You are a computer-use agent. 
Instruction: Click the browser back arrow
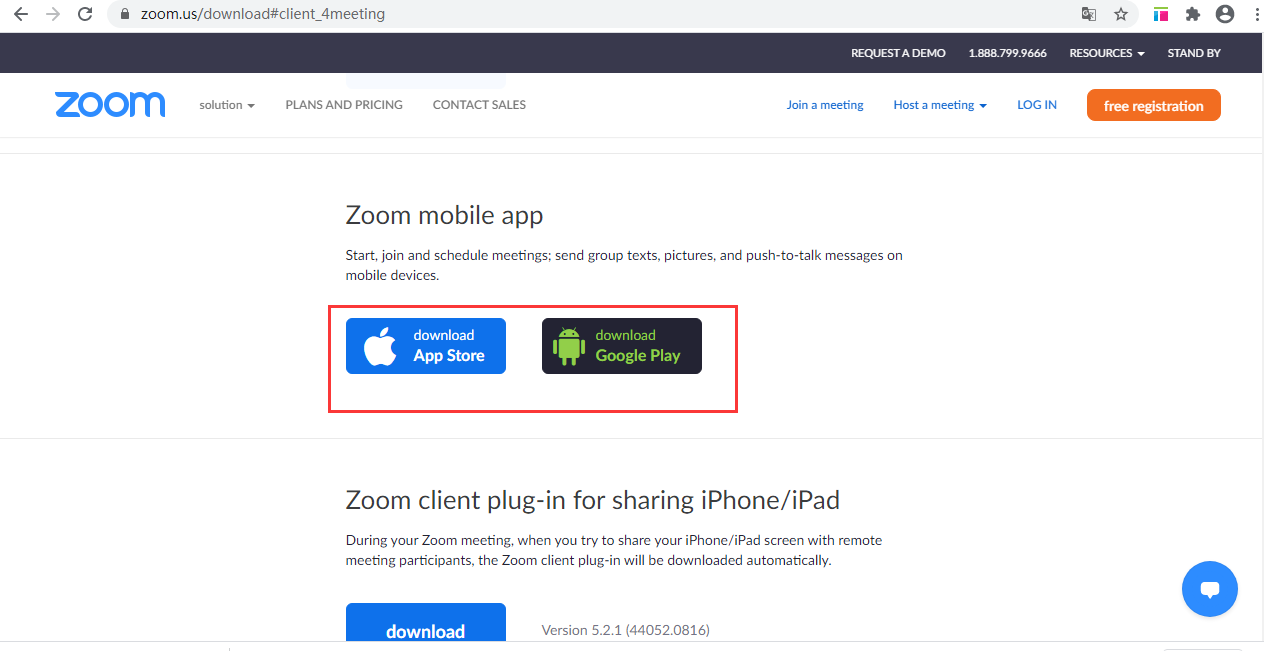click(20, 14)
